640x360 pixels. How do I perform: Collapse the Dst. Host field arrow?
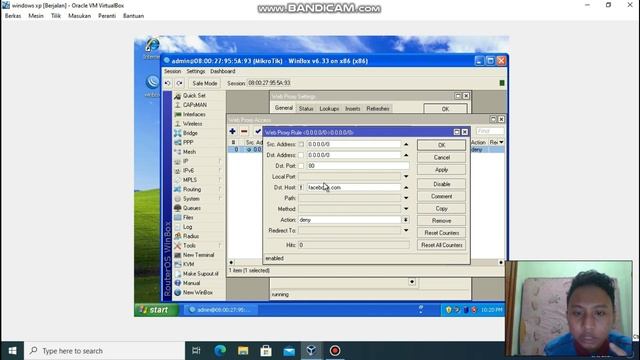coord(406,188)
